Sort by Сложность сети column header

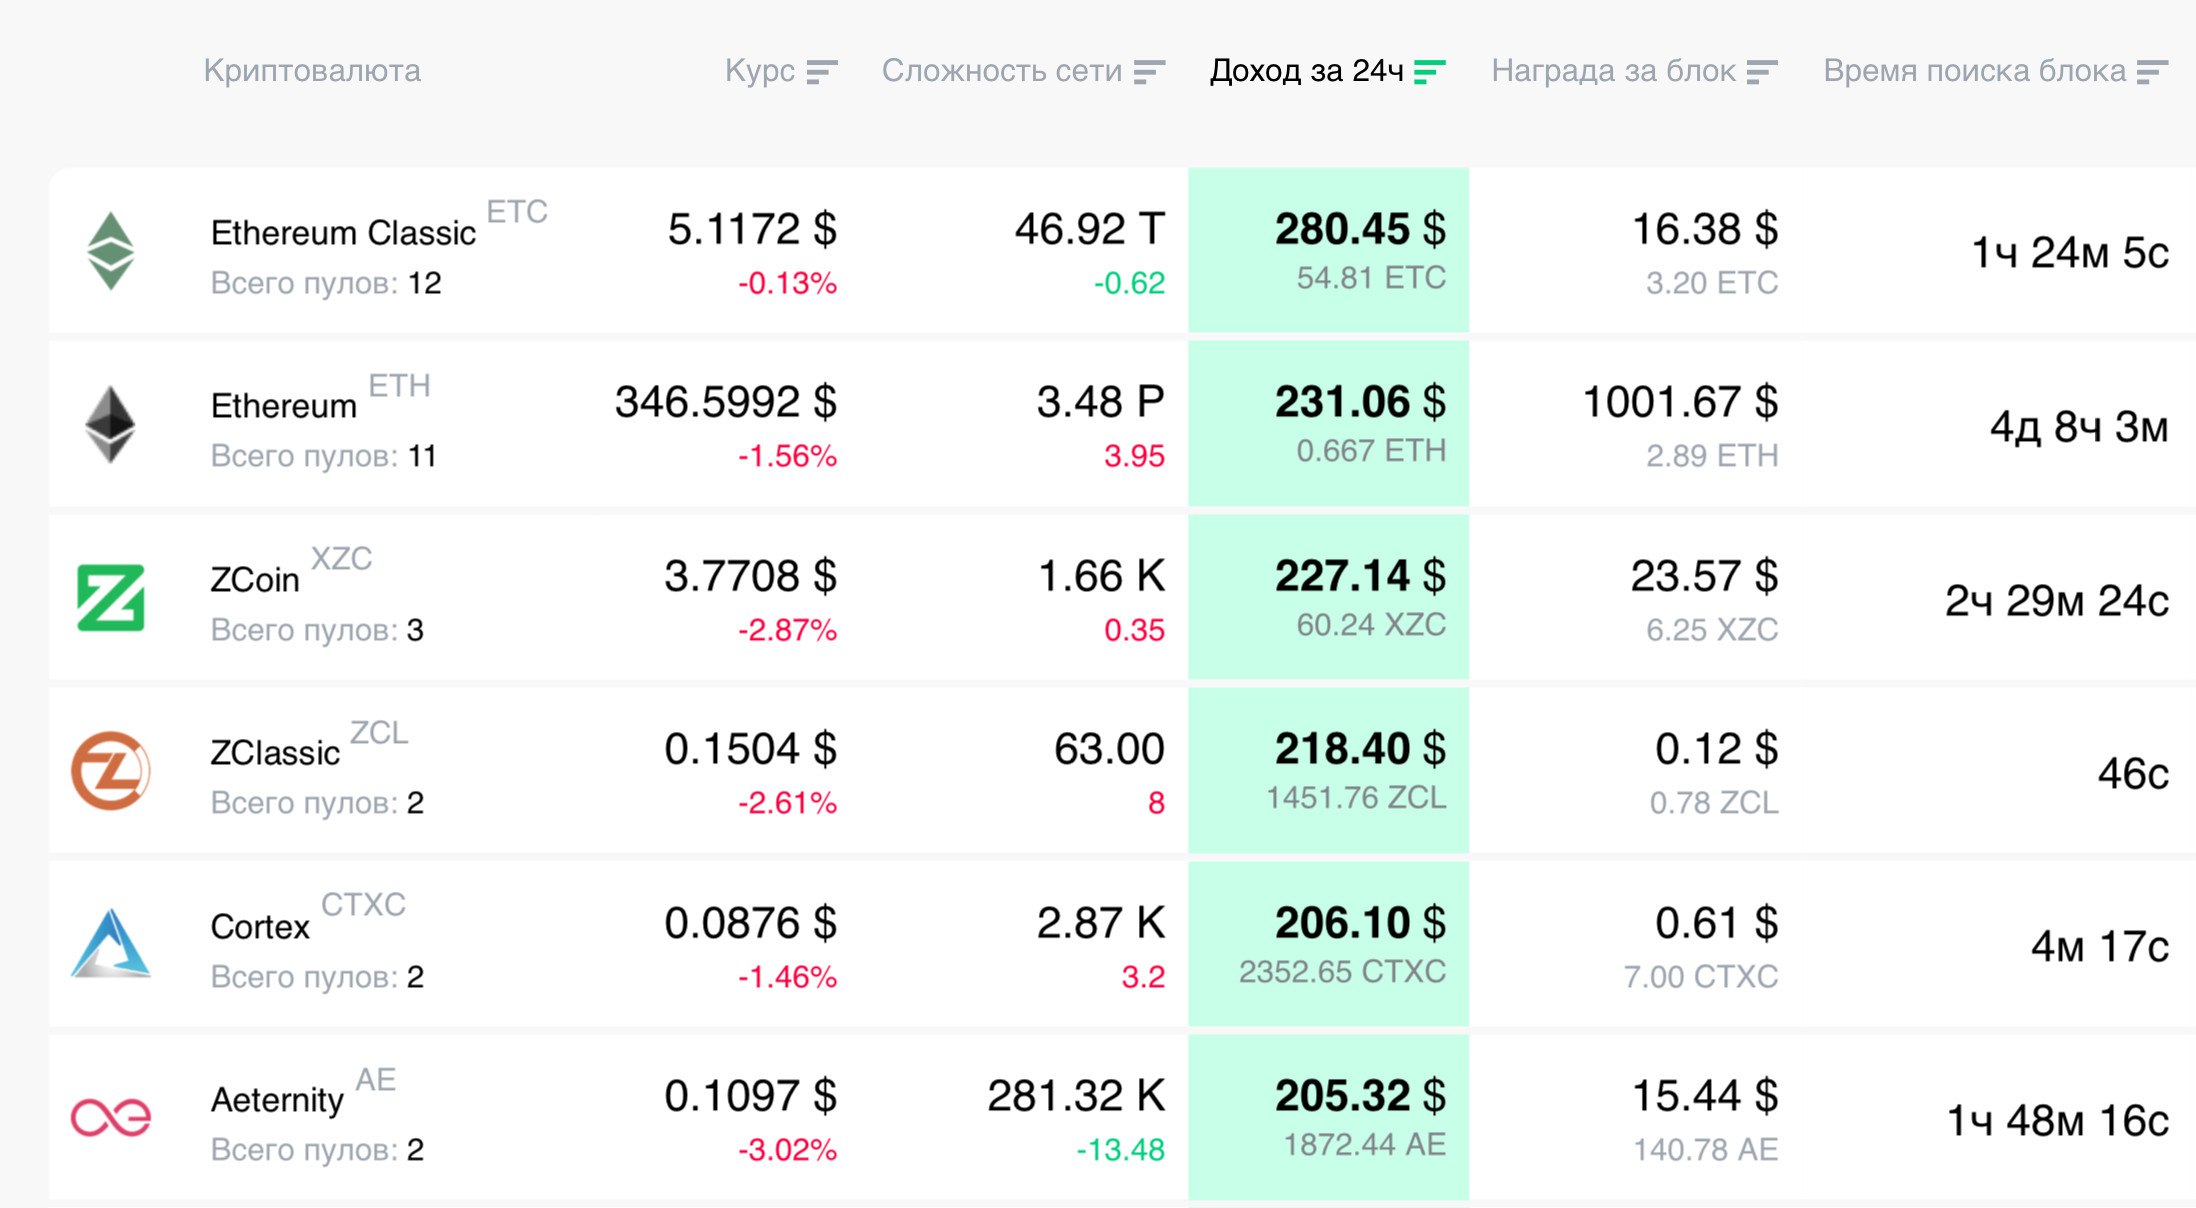(x=1002, y=71)
